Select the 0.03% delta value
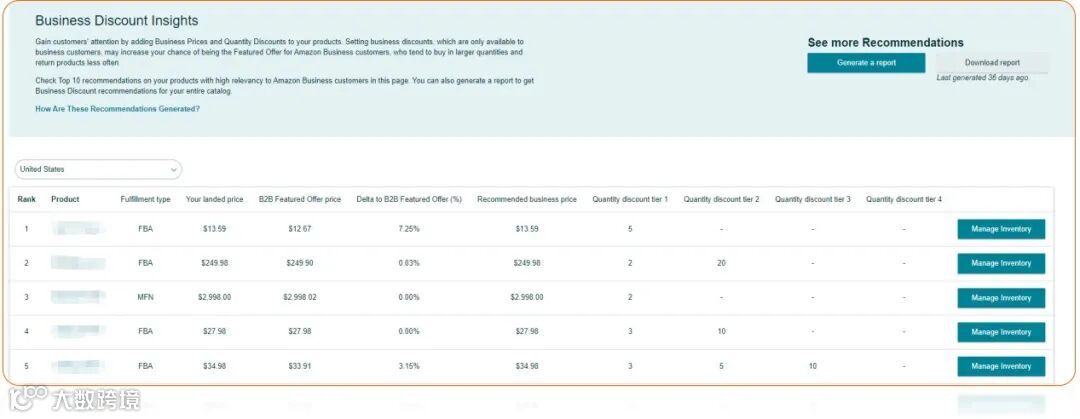Image resolution: width=1080 pixels, height=419 pixels. tap(408, 263)
